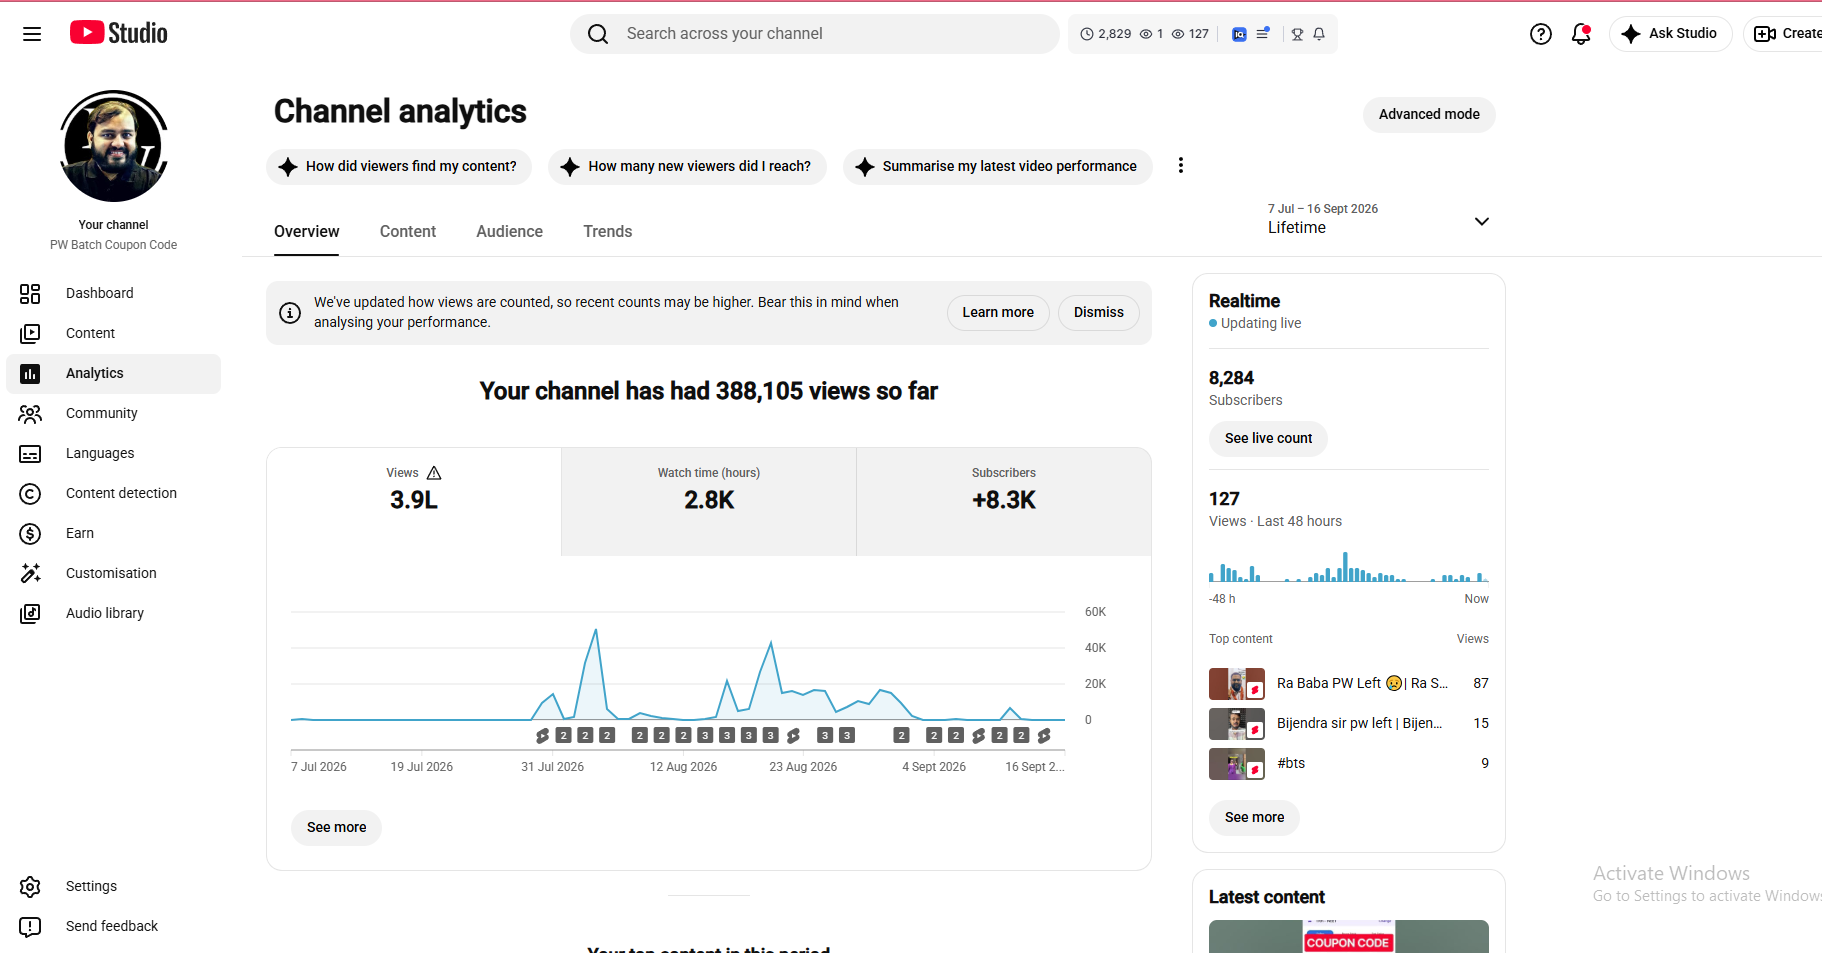The image size is (1822, 953).
Task: Select the Watch time (hours) metric card
Action: pyautogui.click(x=709, y=501)
